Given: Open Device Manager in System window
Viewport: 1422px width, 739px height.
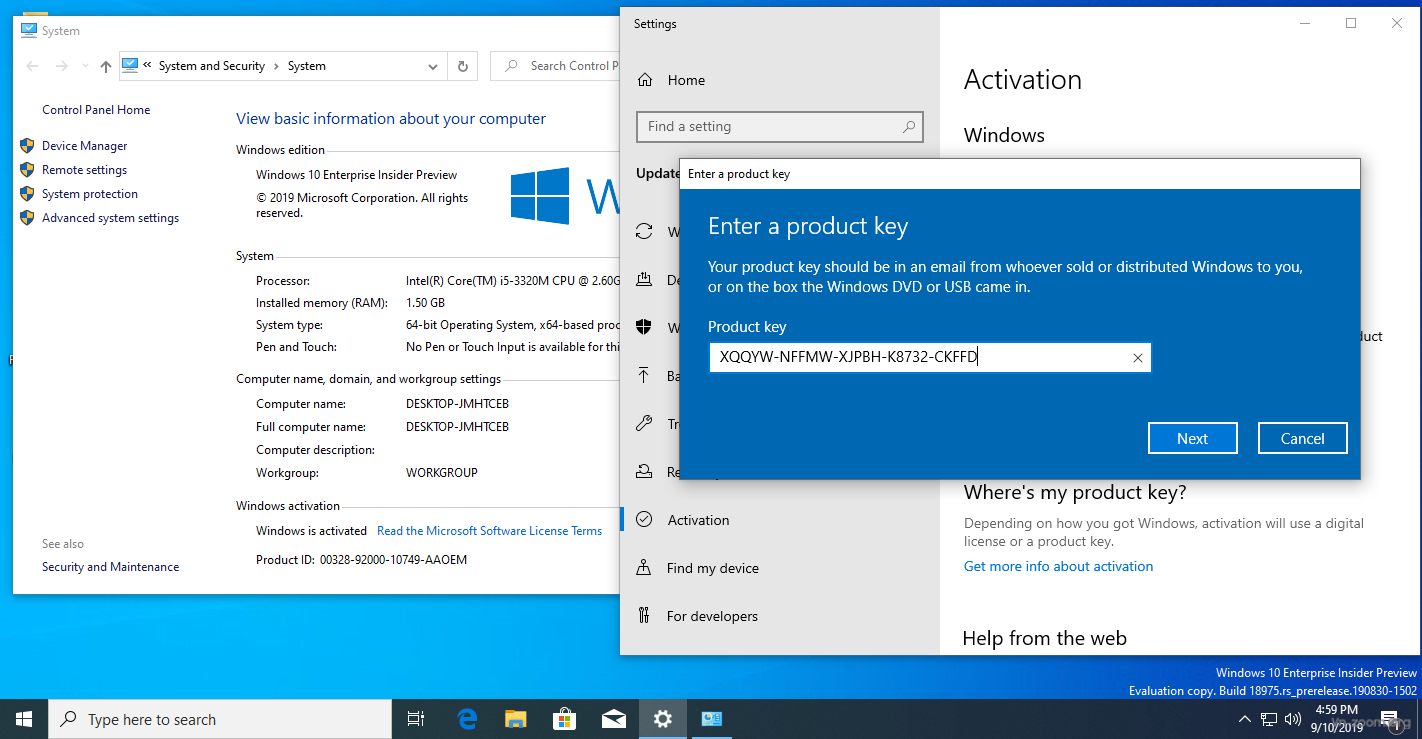Looking at the screenshot, I should [x=85, y=146].
